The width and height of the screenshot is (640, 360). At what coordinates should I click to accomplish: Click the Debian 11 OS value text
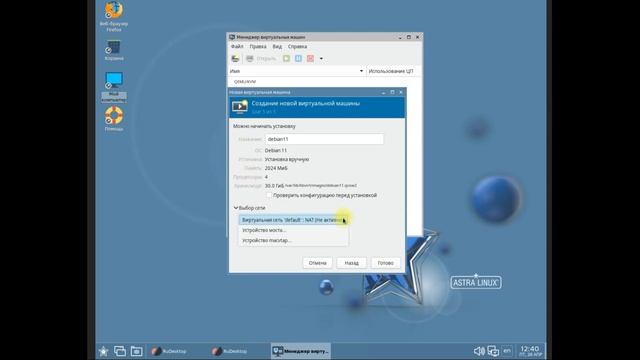[x=276, y=151]
